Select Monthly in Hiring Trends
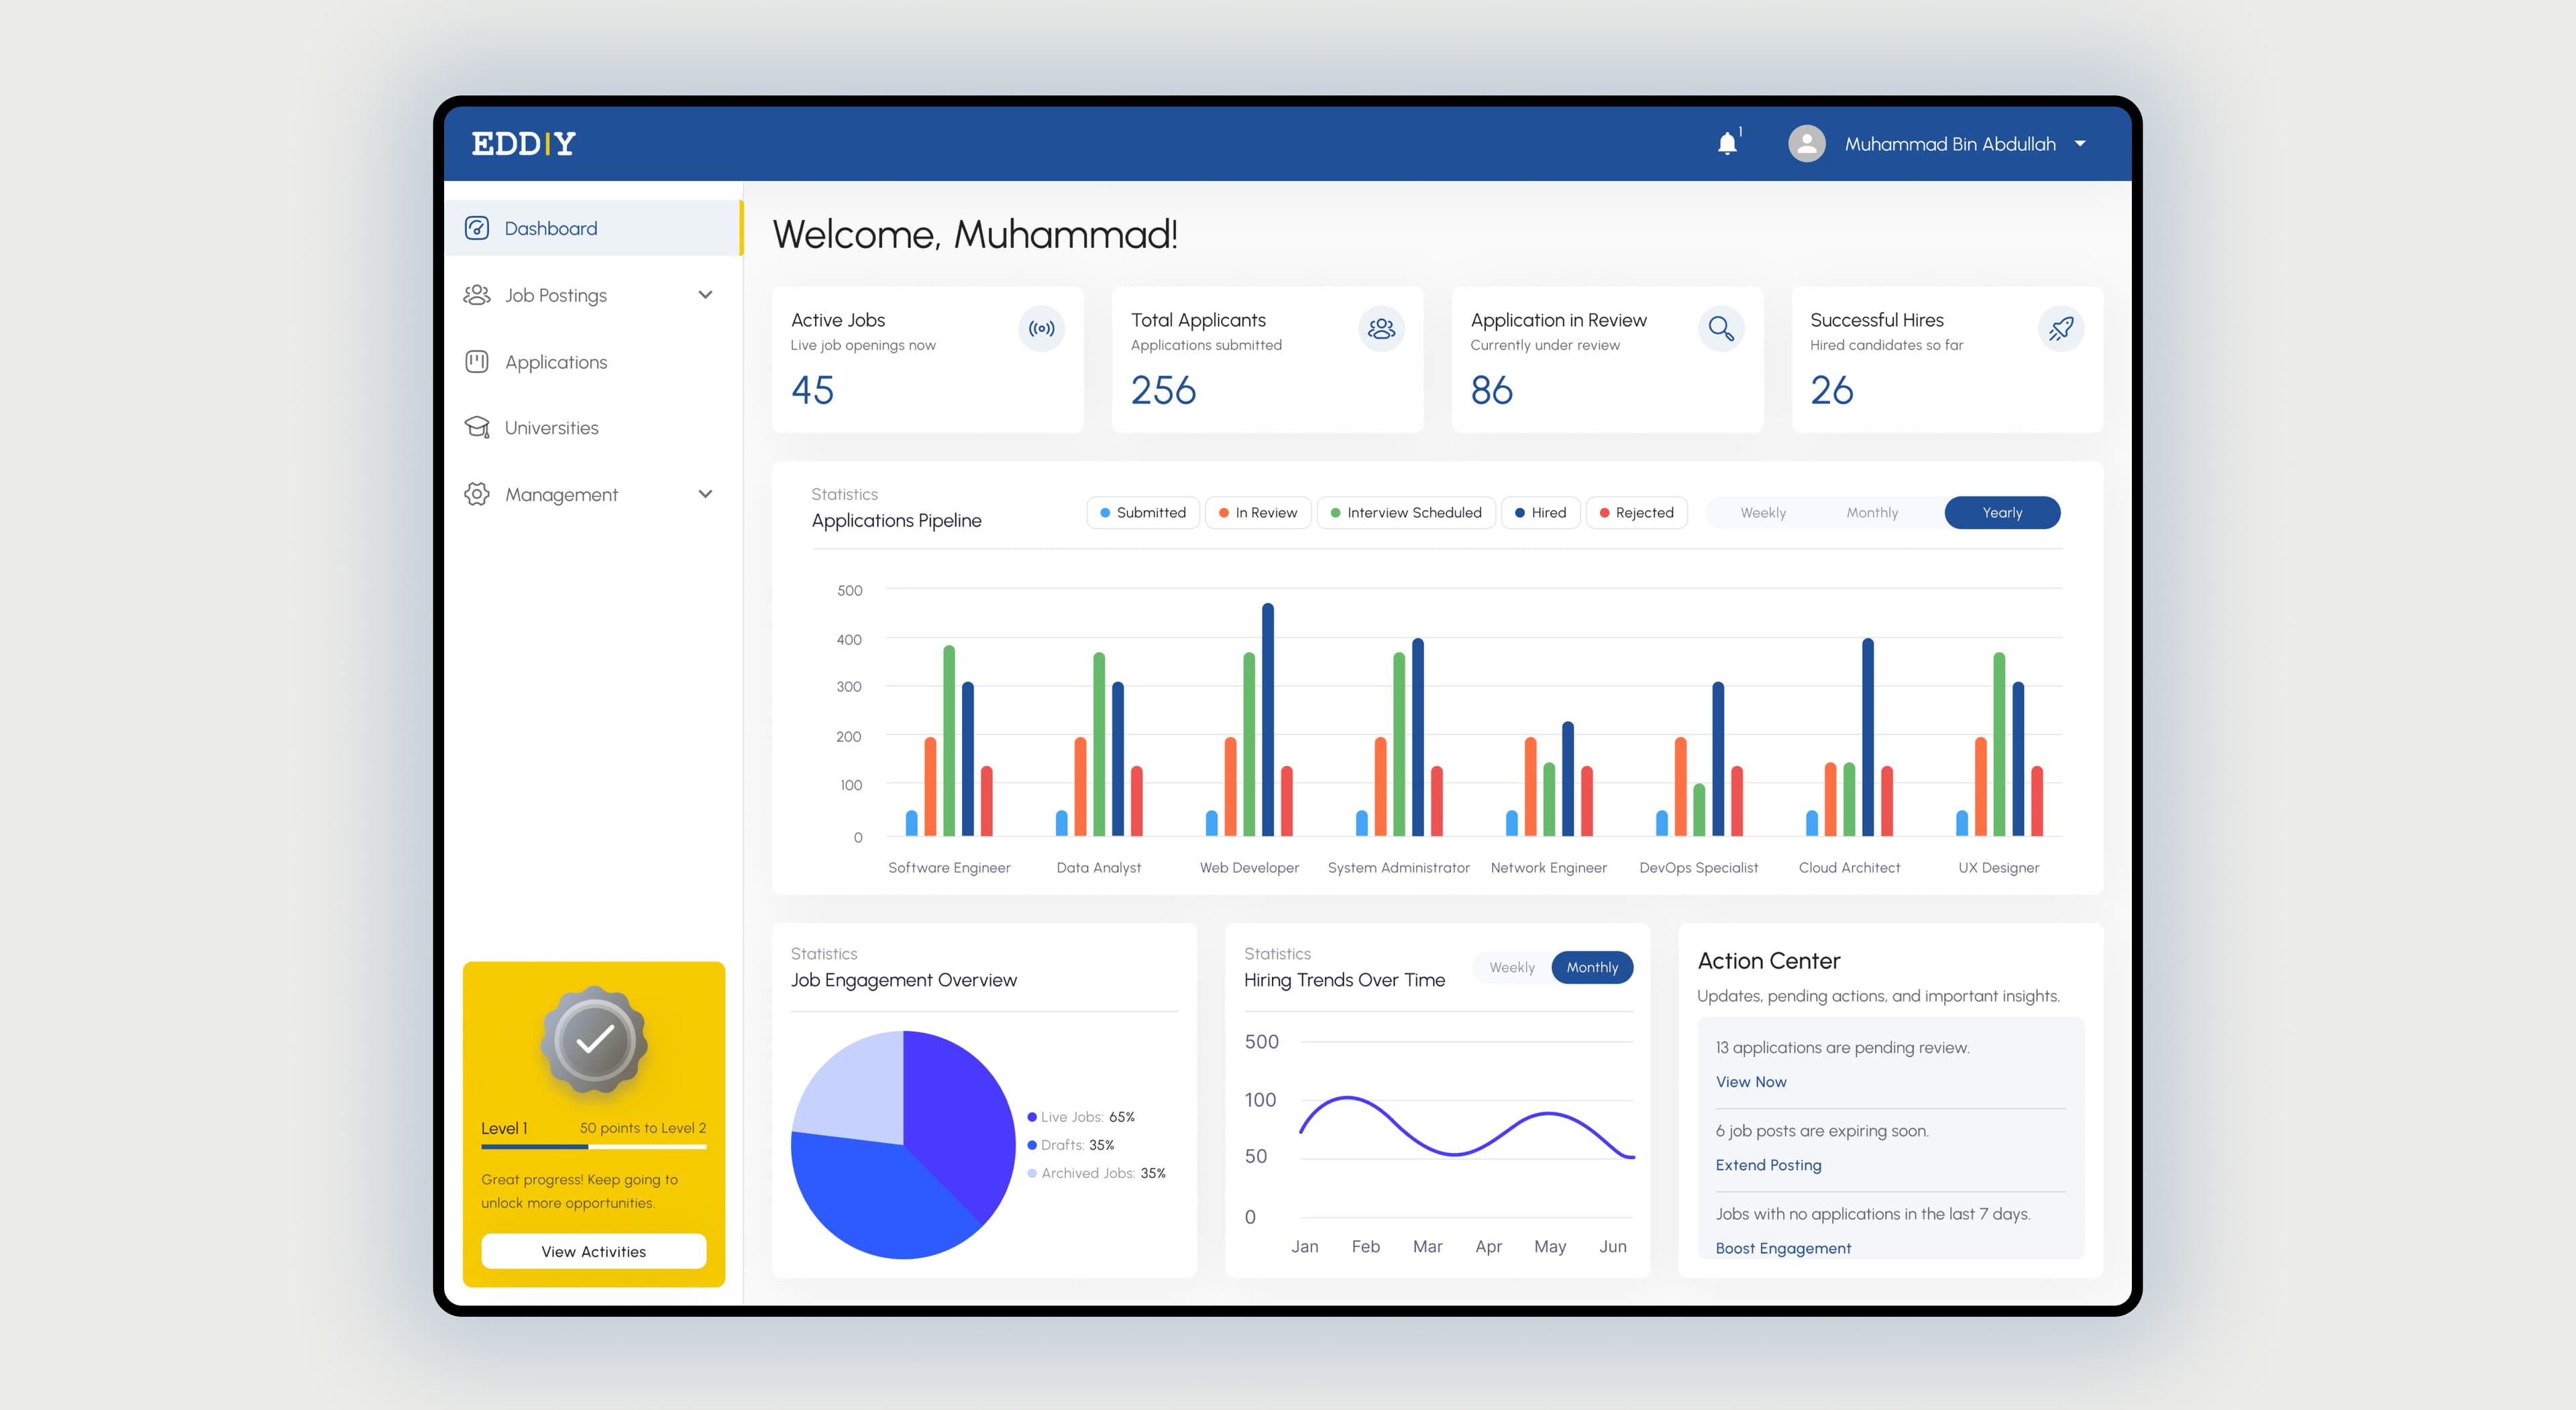 click(x=1592, y=967)
